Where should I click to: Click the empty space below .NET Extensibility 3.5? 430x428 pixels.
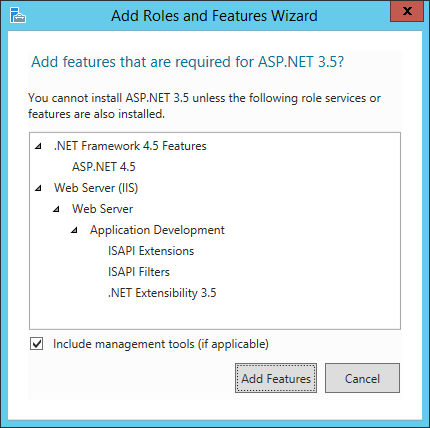point(215,315)
